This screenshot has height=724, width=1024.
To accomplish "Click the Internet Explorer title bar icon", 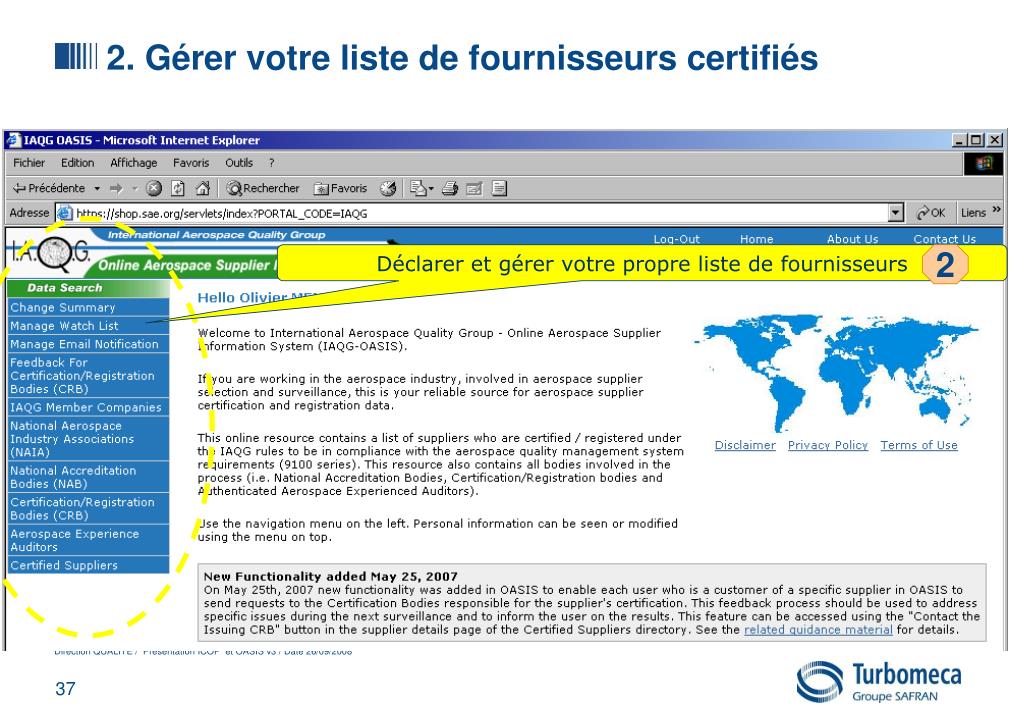I will click(13, 140).
